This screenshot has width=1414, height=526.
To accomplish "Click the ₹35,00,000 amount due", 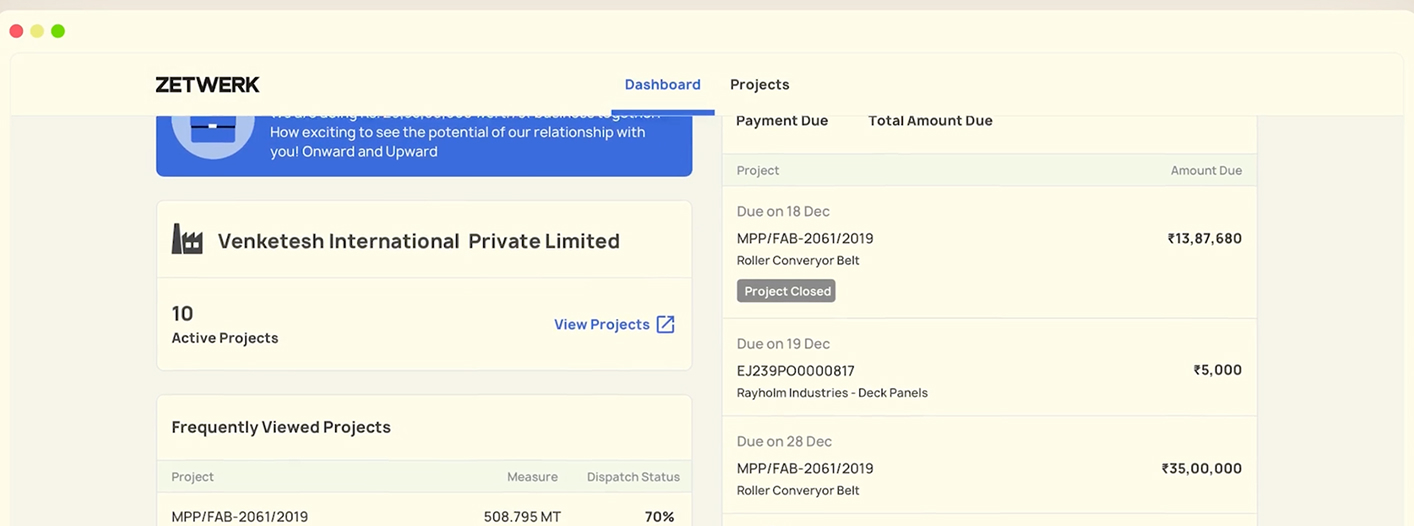I will point(1201,468).
